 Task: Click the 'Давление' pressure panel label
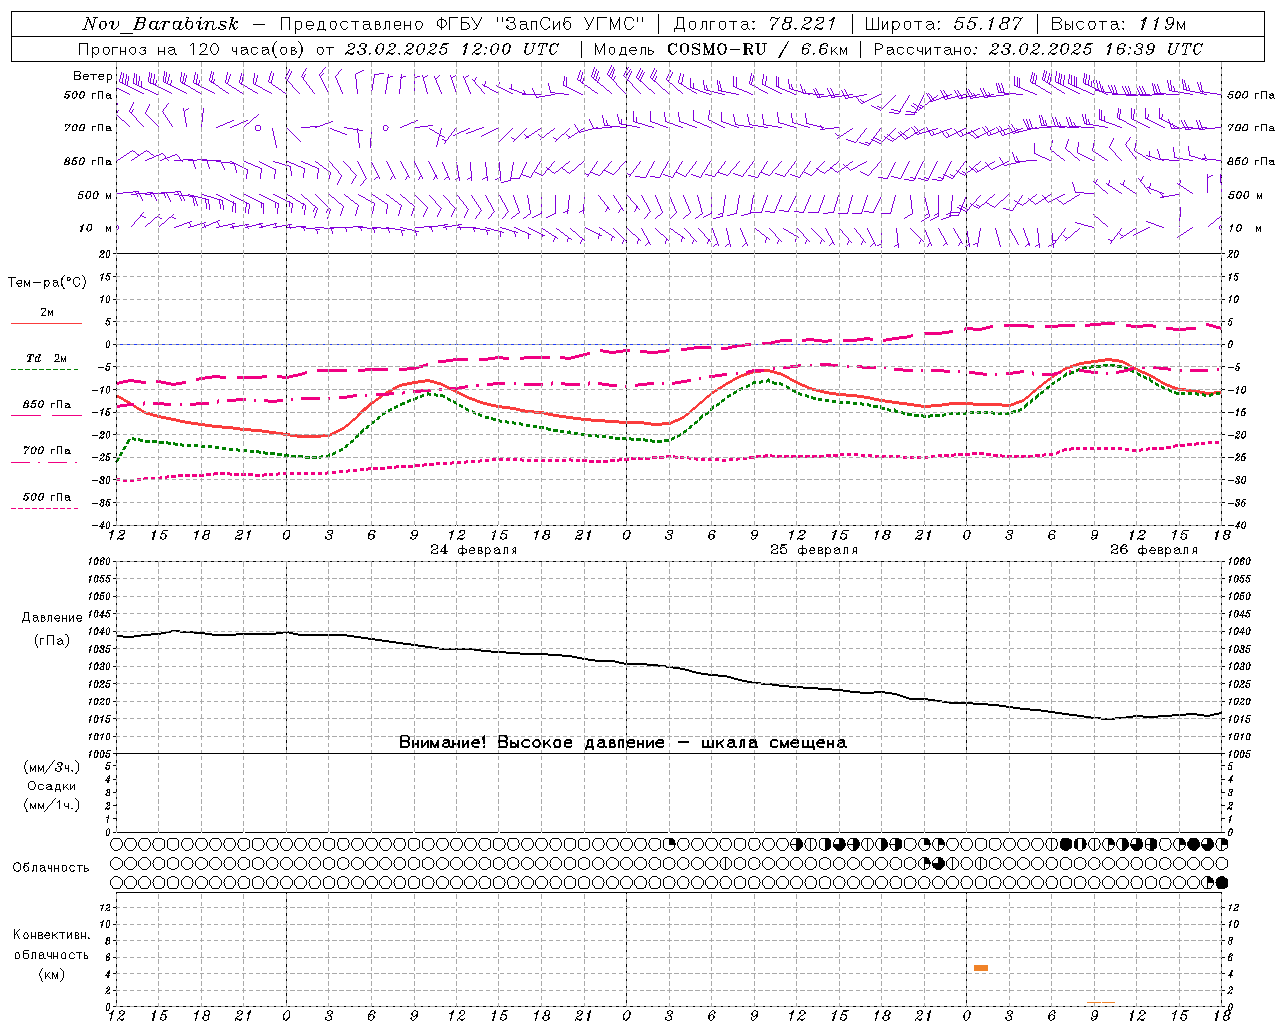click(52, 618)
